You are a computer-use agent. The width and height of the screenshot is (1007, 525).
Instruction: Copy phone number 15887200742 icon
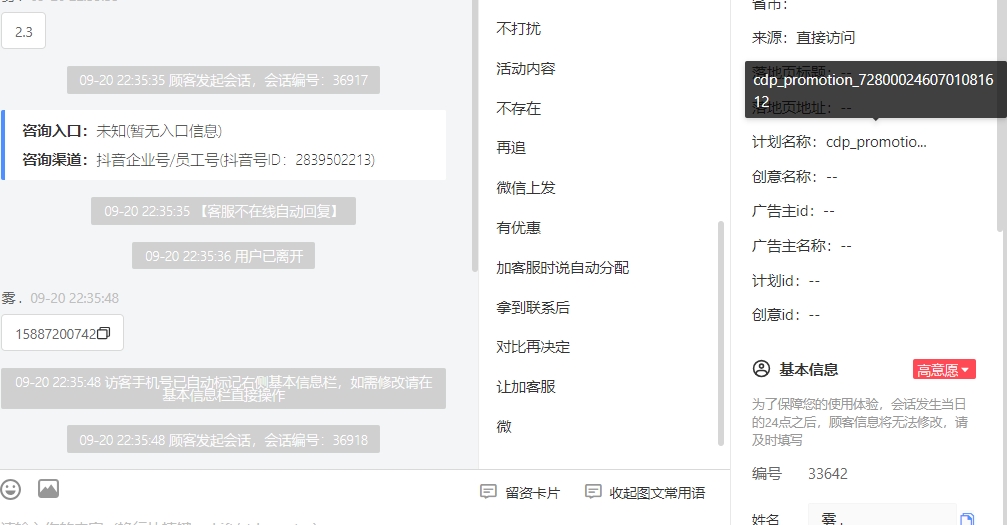(103, 333)
